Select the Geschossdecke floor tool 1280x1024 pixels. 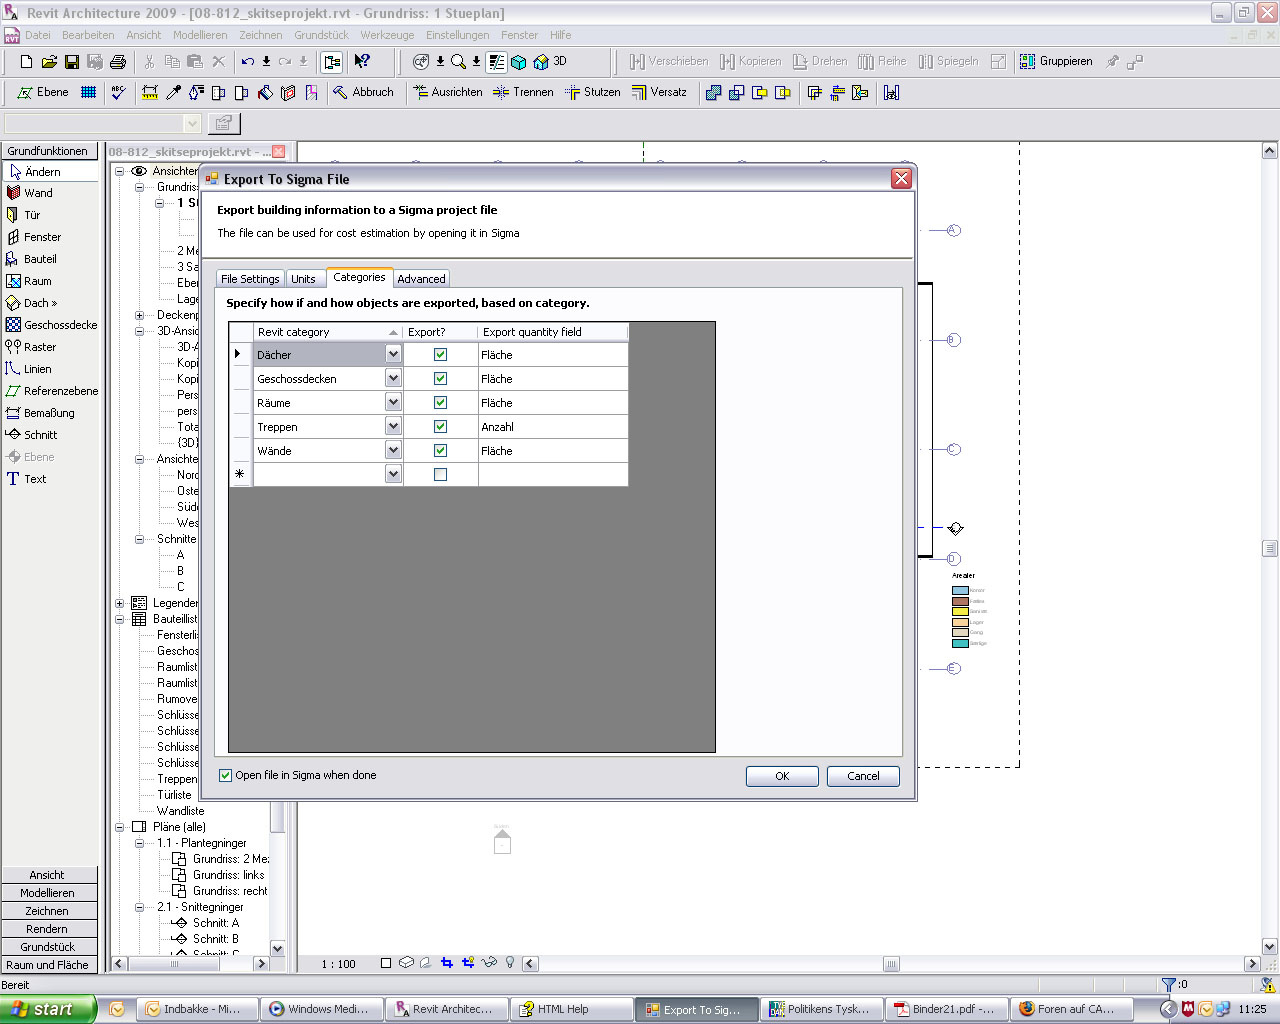point(50,325)
